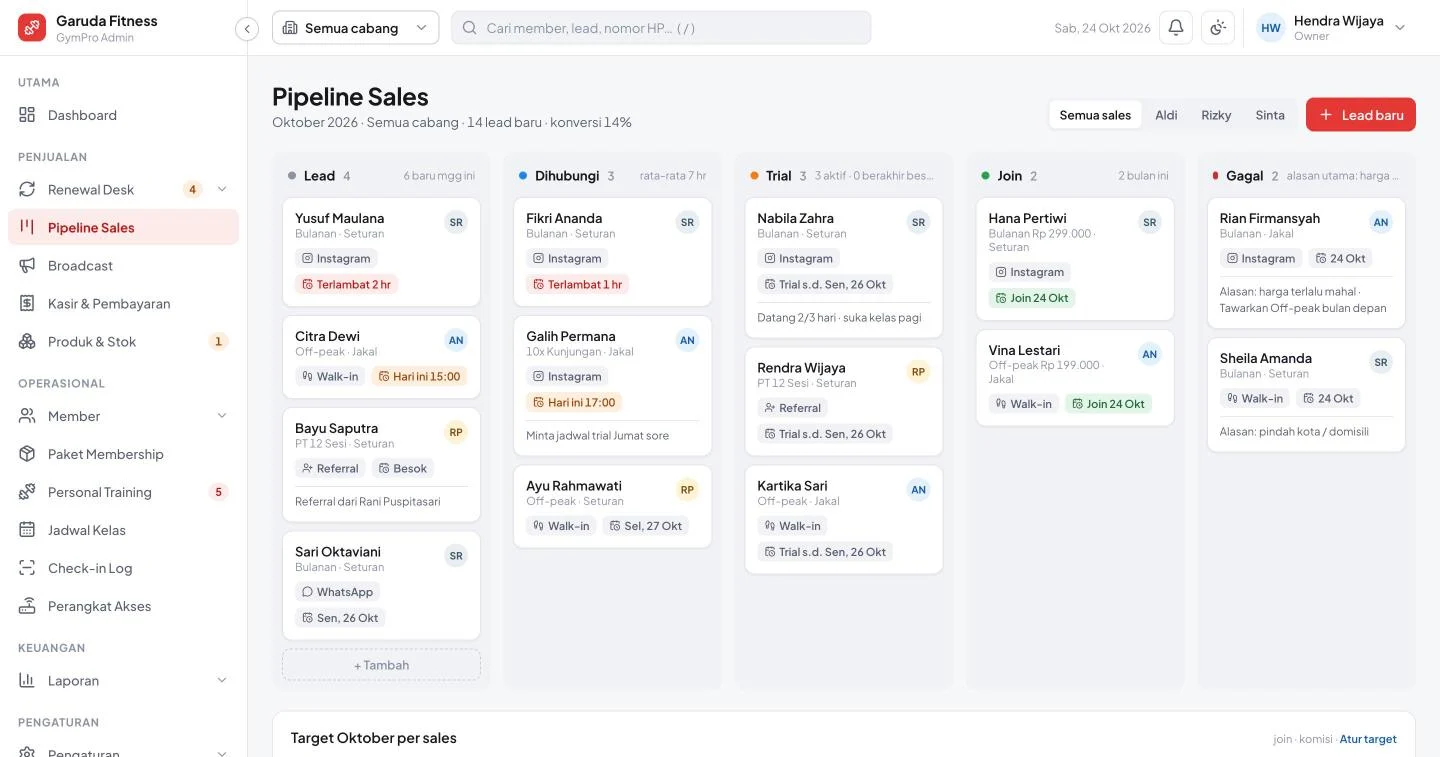1440x757 pixels.
Task: Click the HW user avatar
Action: (1271, 28)
